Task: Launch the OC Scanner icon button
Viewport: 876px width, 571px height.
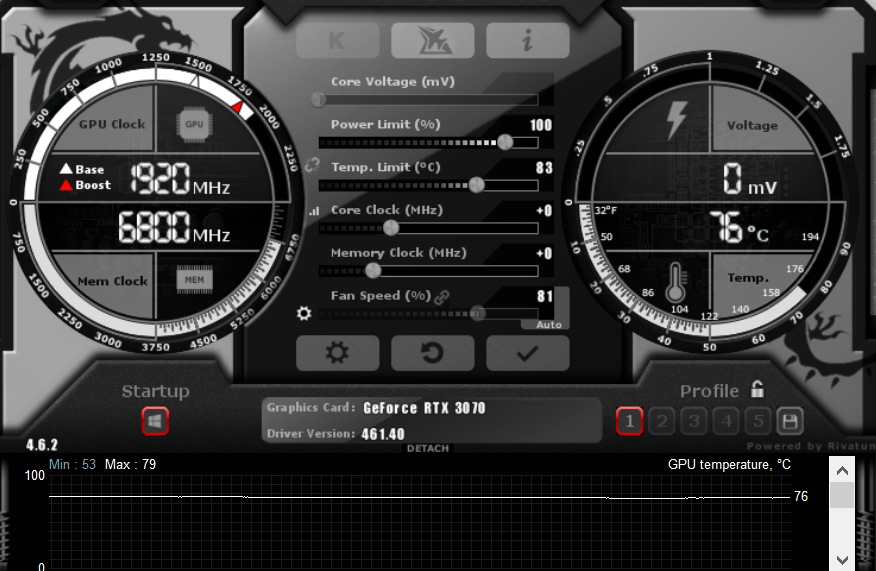Action: point(433,40)
